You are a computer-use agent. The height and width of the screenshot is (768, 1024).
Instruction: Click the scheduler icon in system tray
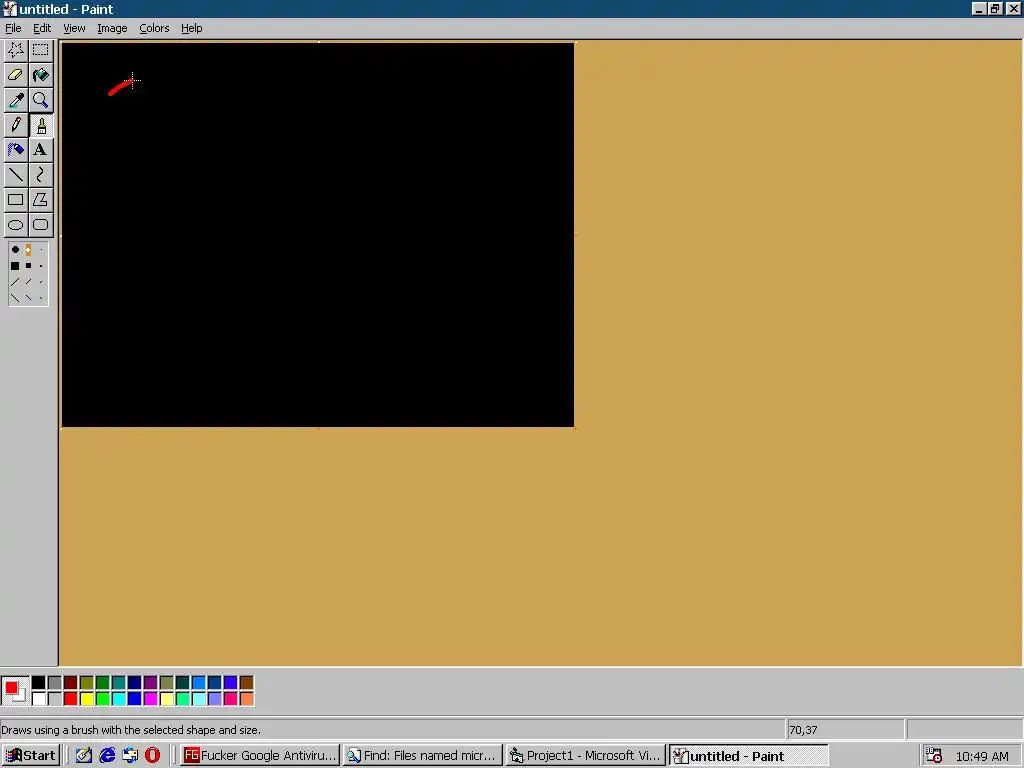click(x=934, y=756)
